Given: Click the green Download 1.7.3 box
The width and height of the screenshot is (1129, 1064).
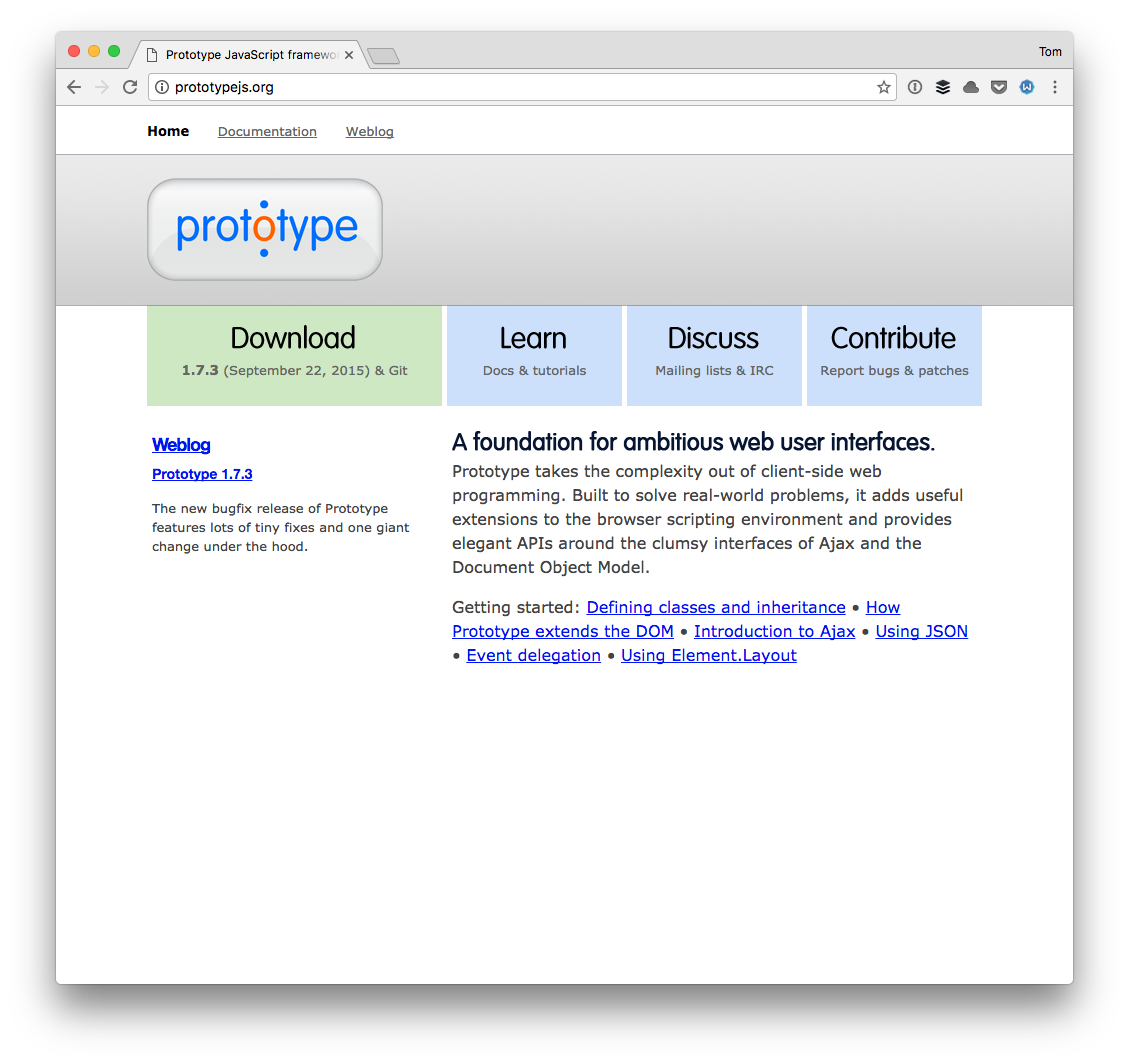Looking at the screenshot, I should [294, 355].
